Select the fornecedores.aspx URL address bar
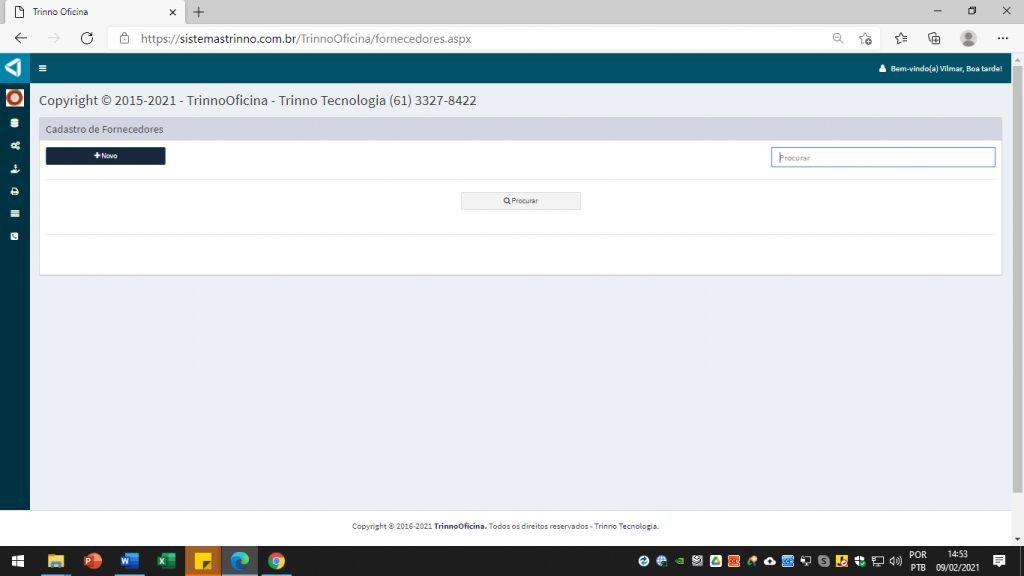 [x=306, y=39]
